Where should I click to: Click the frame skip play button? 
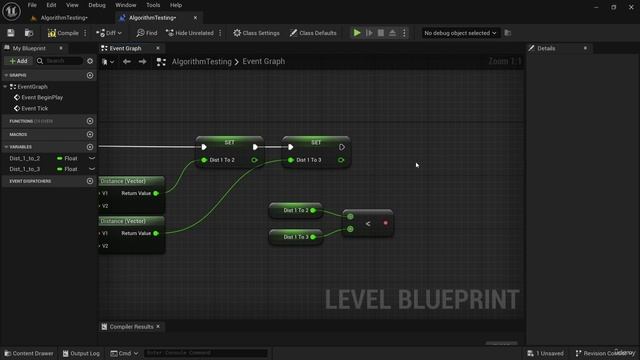click(x=369, y=33)
